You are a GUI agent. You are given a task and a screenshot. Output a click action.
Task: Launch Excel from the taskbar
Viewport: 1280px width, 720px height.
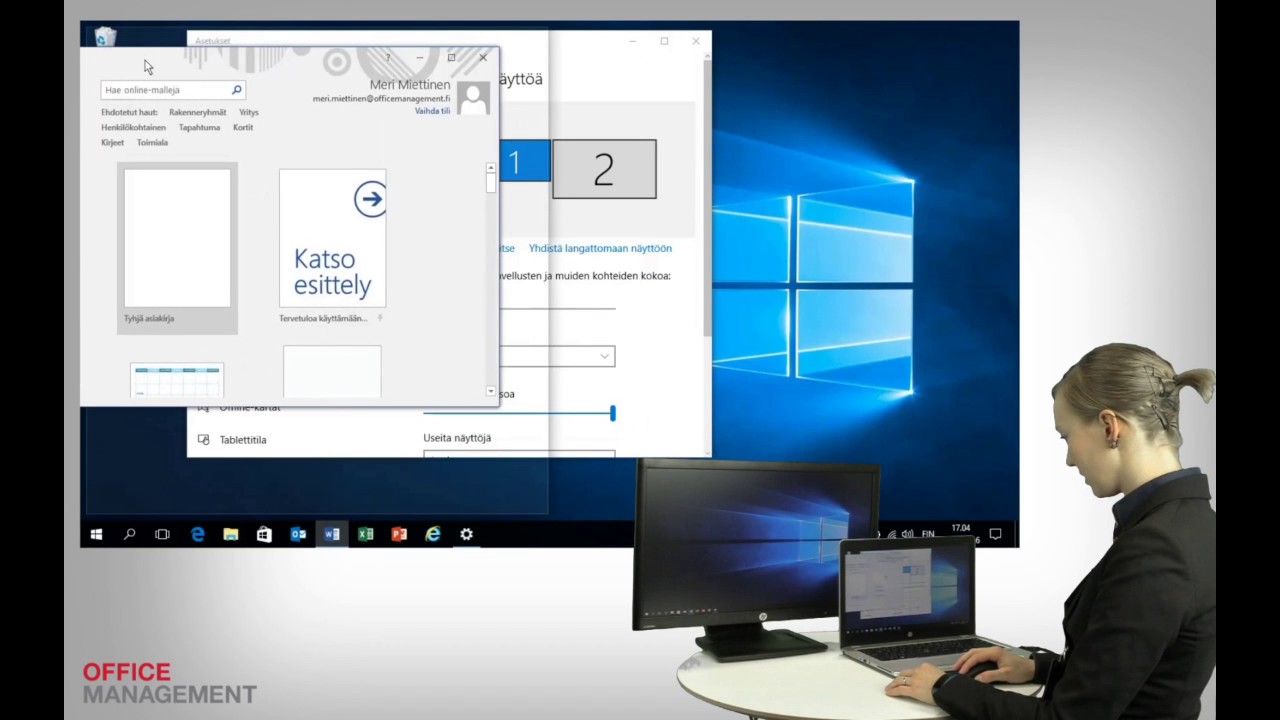pos(365,535)
